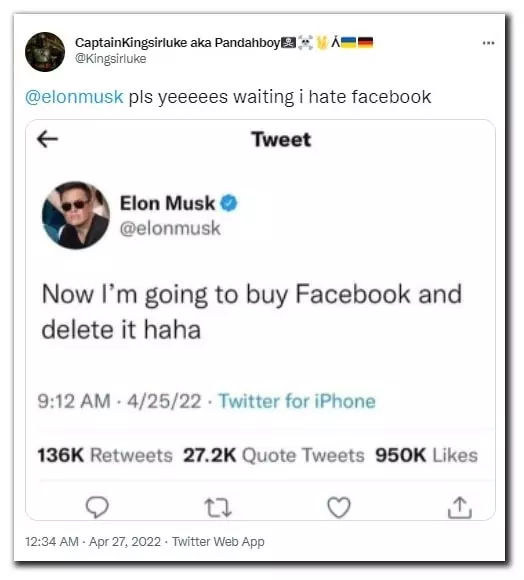This screenshot has height=580, width=524.
Task: Click the Twitter for iPhone source link
Action: (297, 401)
